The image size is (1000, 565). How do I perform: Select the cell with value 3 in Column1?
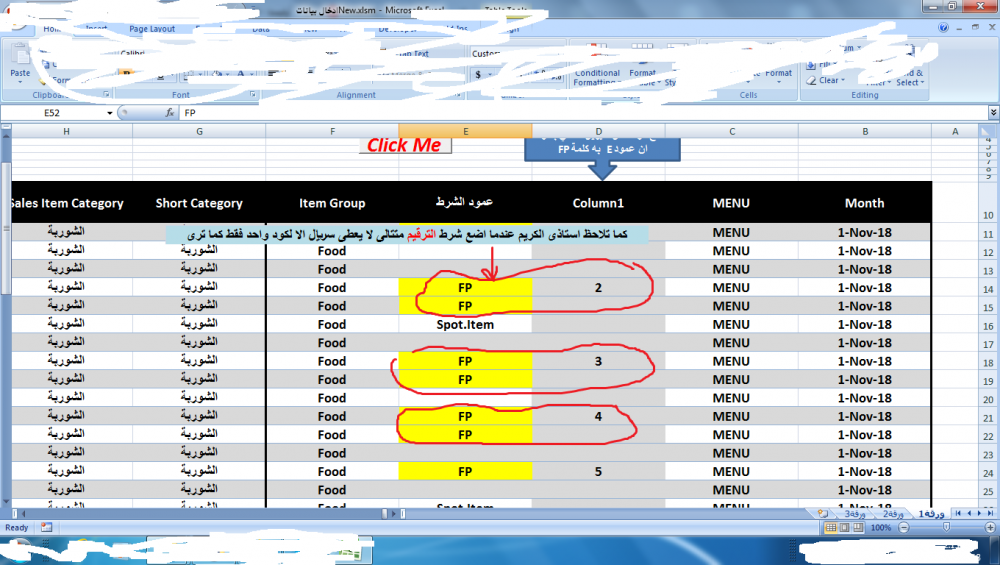(x=598, y=362)
